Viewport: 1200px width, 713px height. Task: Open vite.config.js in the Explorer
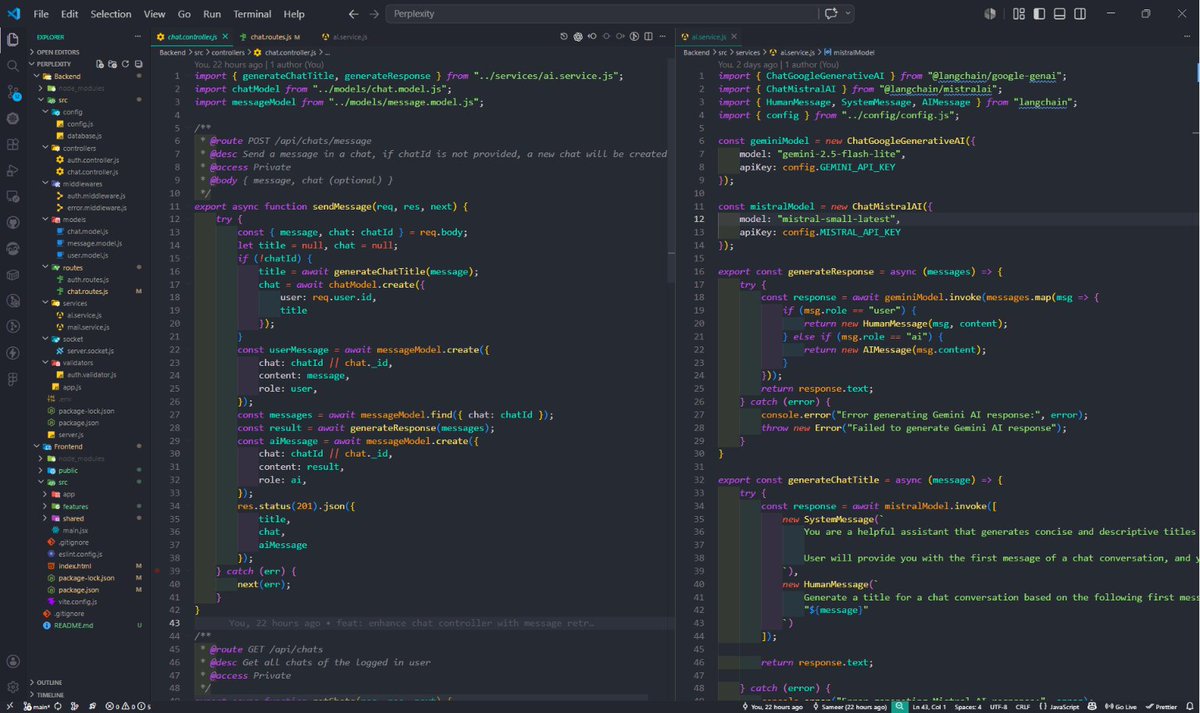click(88, 601)
